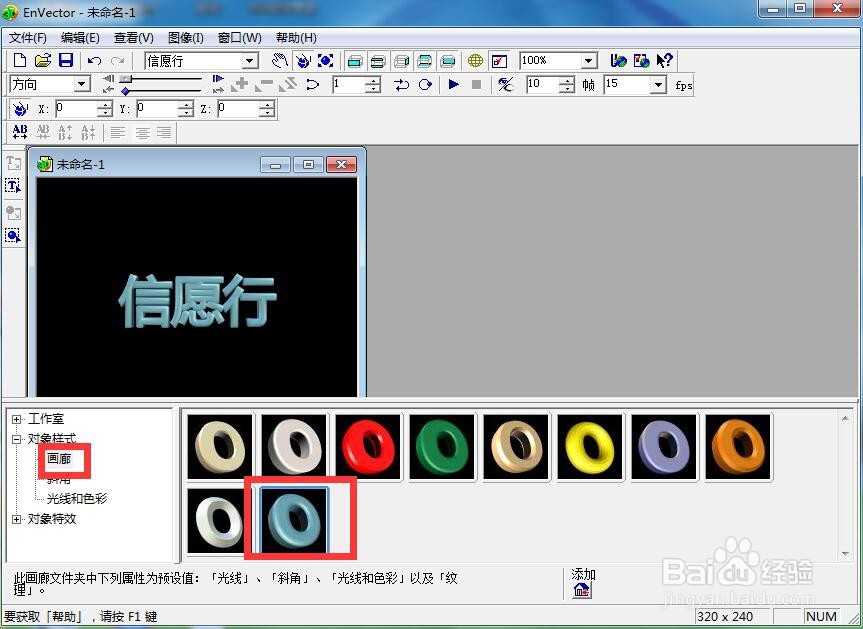Open the 方向 animation property dropdown
This screenshot has height=629, width=863.
pos(81,84)
